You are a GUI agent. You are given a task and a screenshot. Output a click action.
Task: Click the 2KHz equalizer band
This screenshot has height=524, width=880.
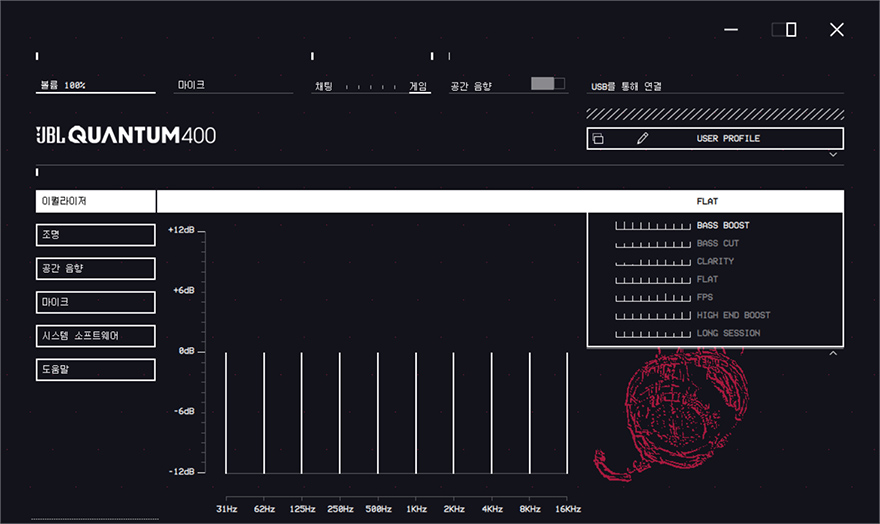pyautogui.click(x=453, y=413)
